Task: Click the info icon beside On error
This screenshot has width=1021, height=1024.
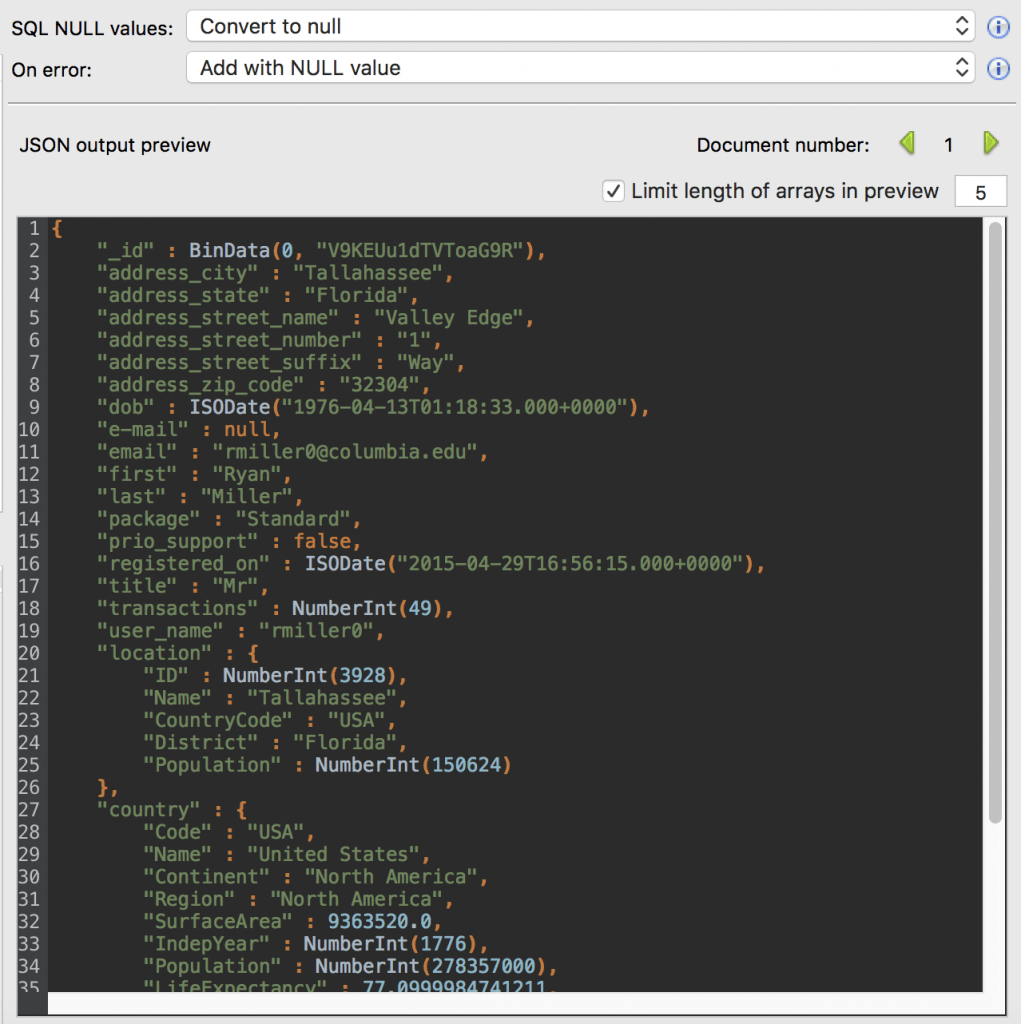Action: pos(998,68)
